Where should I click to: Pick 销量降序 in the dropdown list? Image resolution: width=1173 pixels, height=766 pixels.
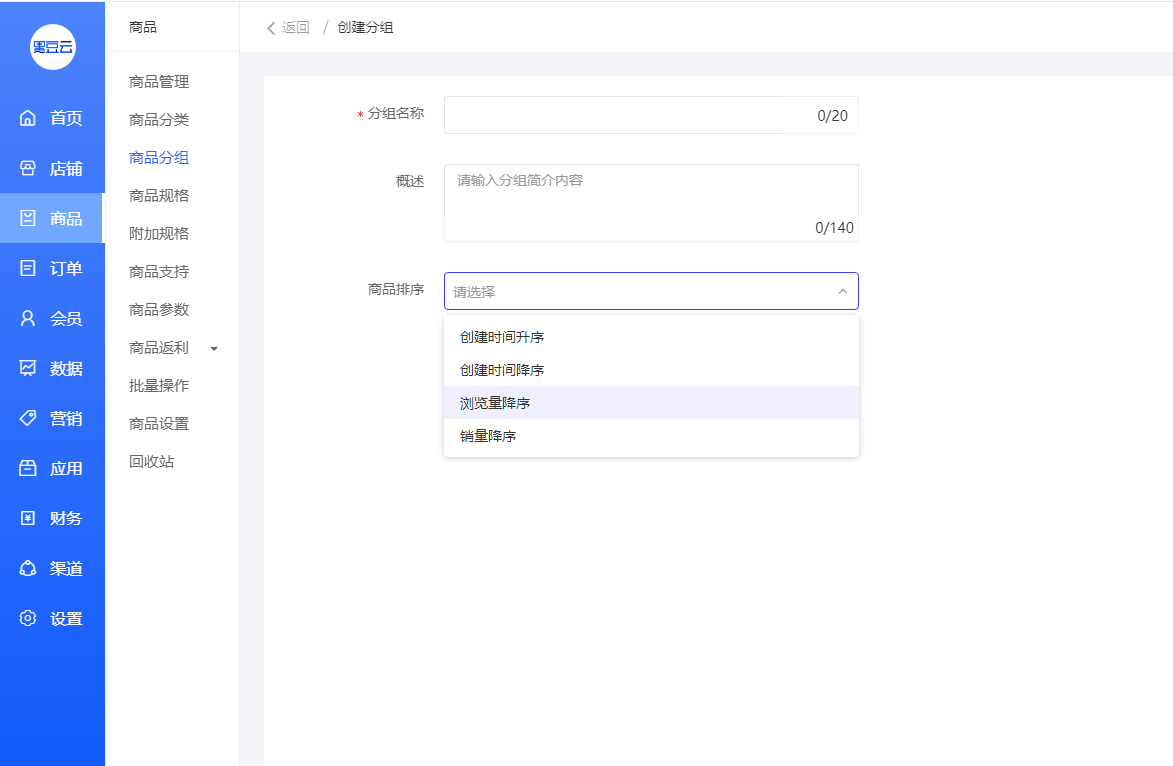488,436
